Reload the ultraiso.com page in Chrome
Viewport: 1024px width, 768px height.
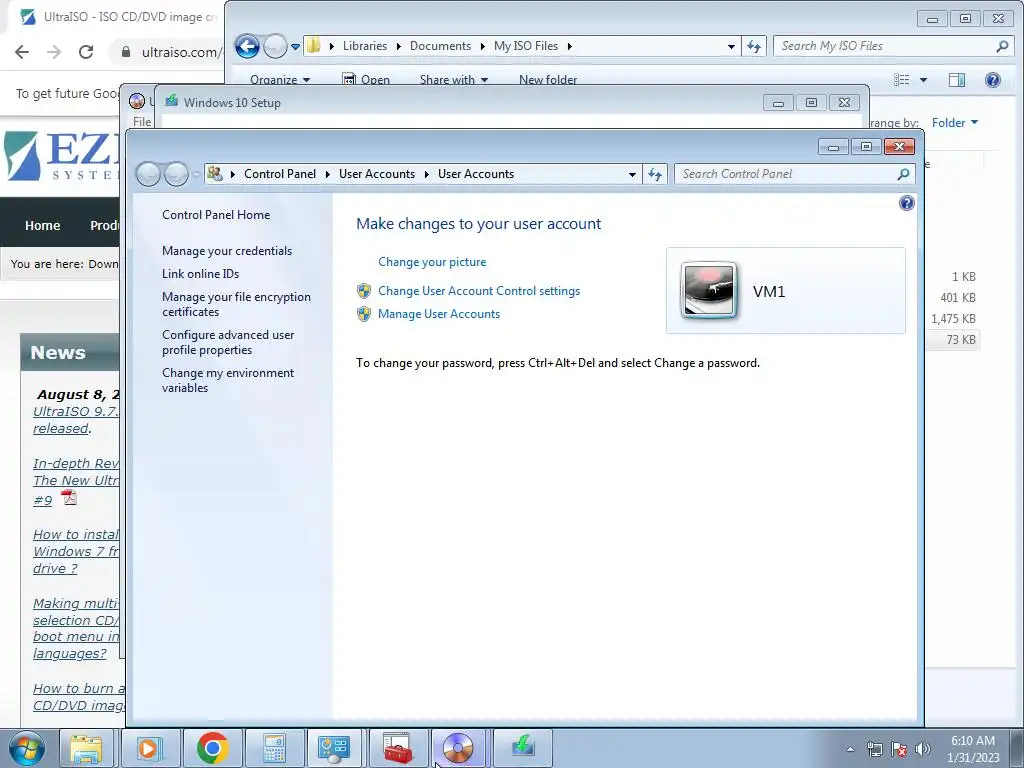click(86, 52)
